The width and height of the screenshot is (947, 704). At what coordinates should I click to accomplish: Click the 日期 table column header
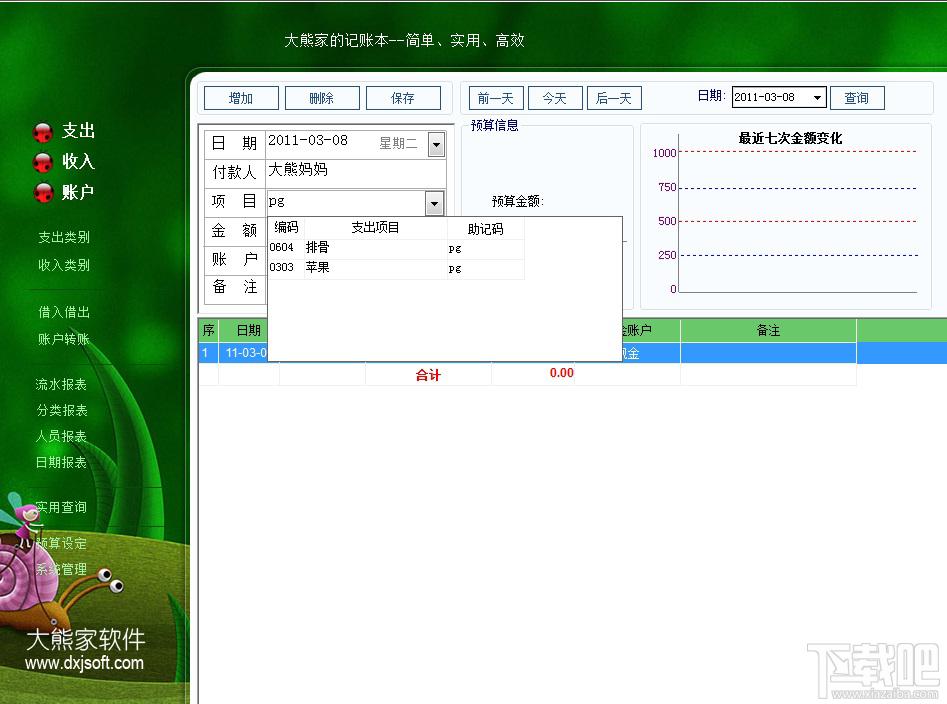pyautogui.click(x=243, y=330)
